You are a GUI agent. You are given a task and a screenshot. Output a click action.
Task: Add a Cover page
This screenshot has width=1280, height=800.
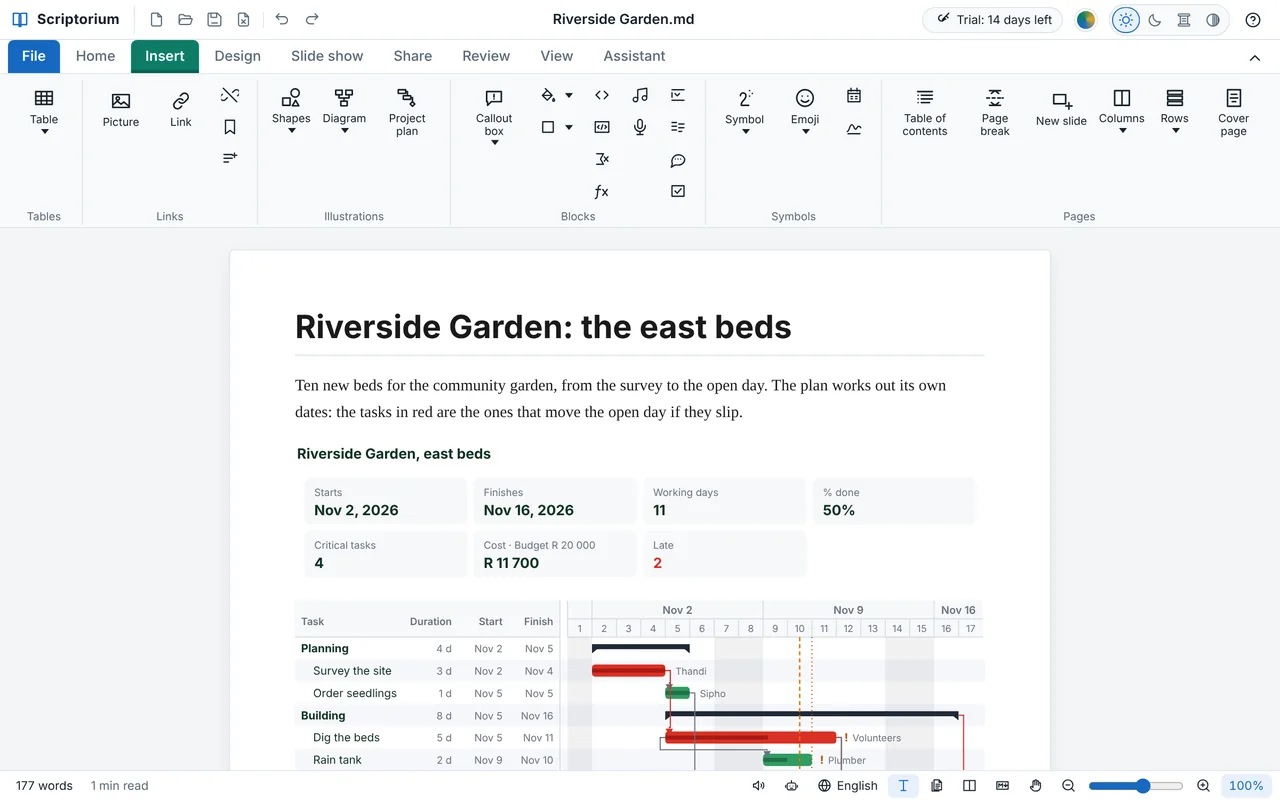pos(1233,112)
